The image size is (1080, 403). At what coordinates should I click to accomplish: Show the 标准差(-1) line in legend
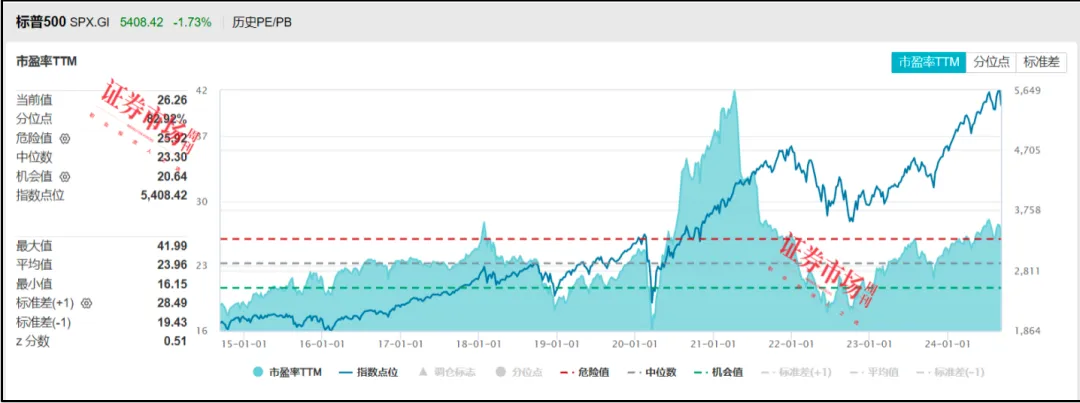tap(950, 372)
